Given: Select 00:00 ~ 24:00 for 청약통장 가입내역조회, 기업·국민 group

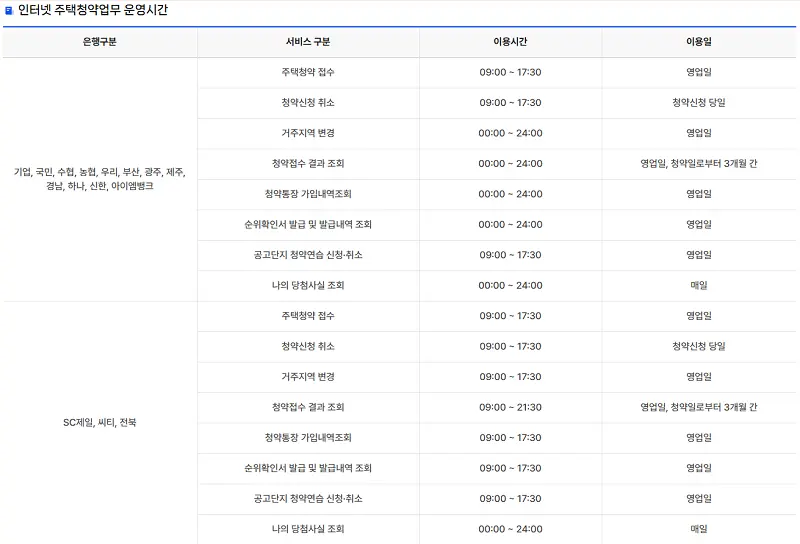Looking at the screenshot, I should click(510, 194).
